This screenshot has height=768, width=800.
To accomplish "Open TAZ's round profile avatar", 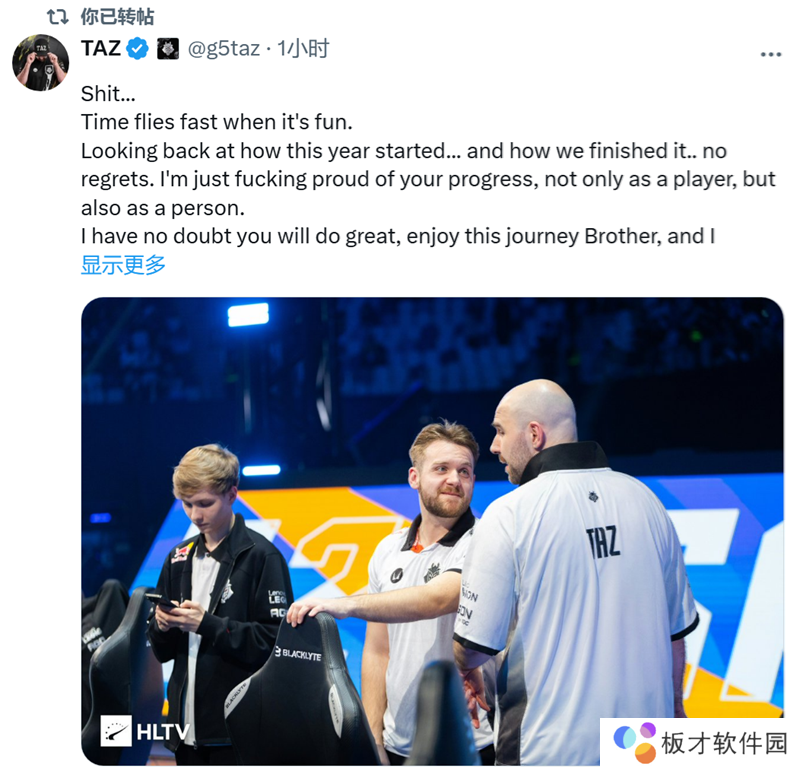I will coord(41,63).
